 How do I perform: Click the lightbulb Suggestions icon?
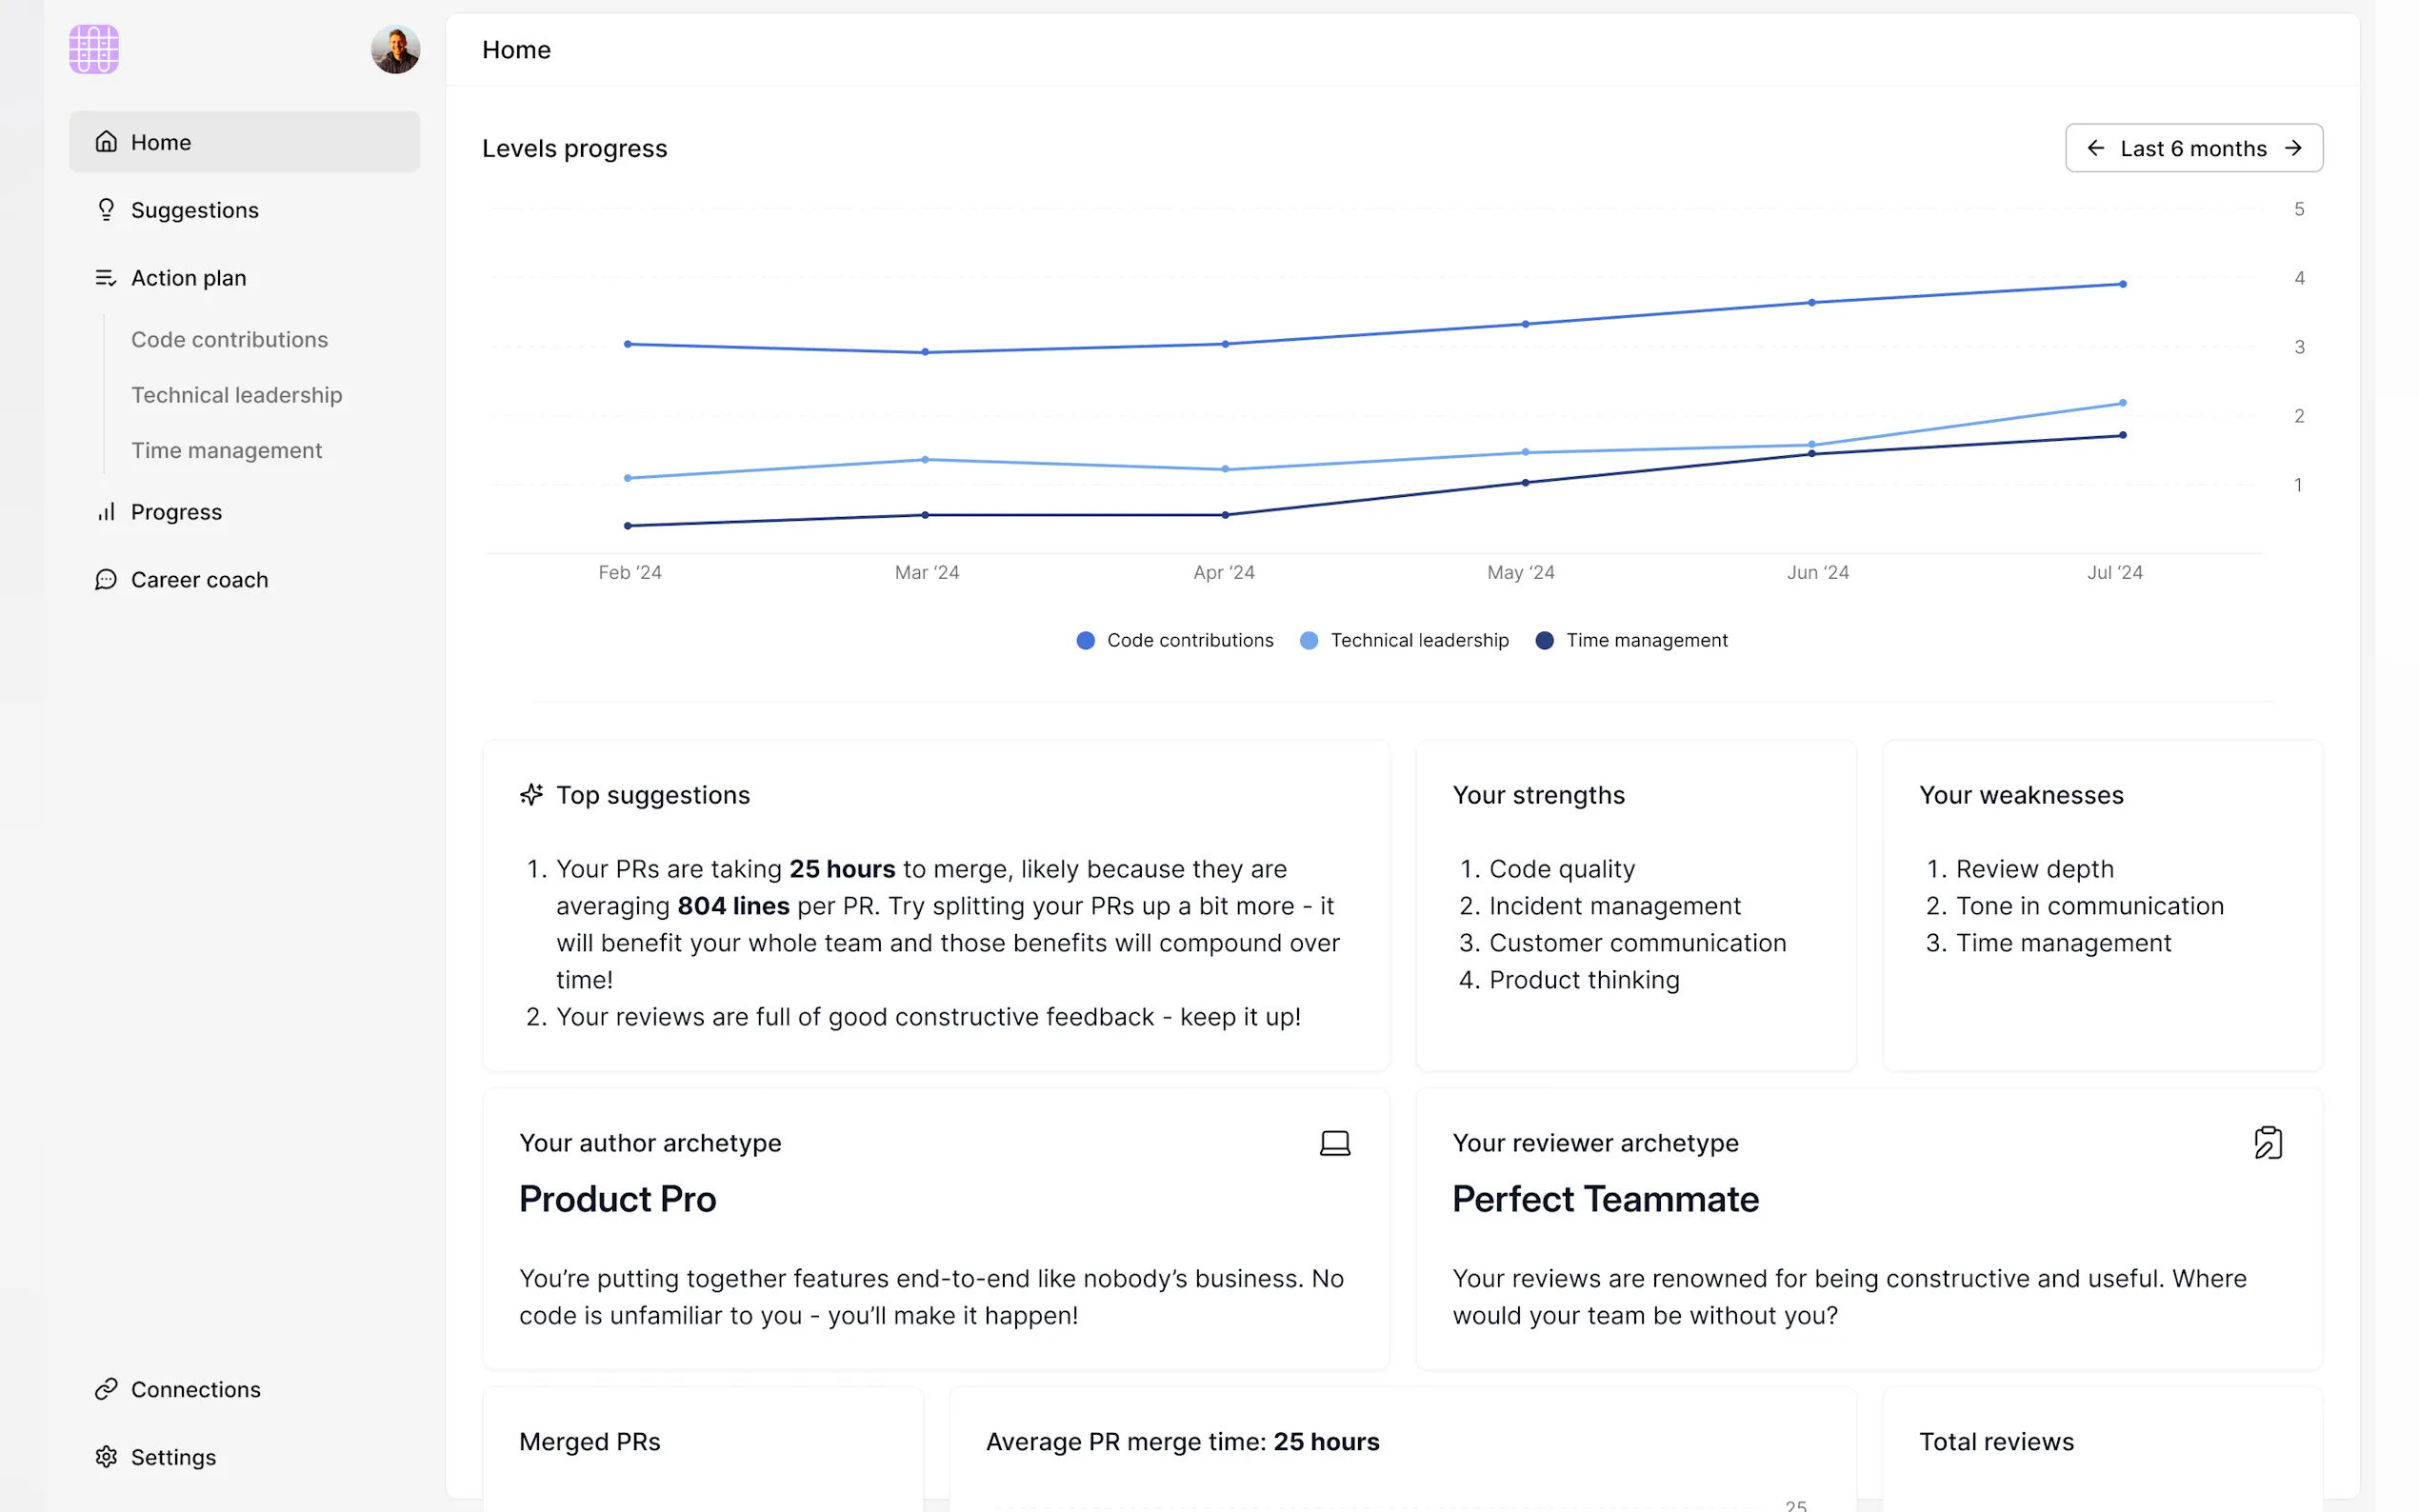tap(106, 210)
